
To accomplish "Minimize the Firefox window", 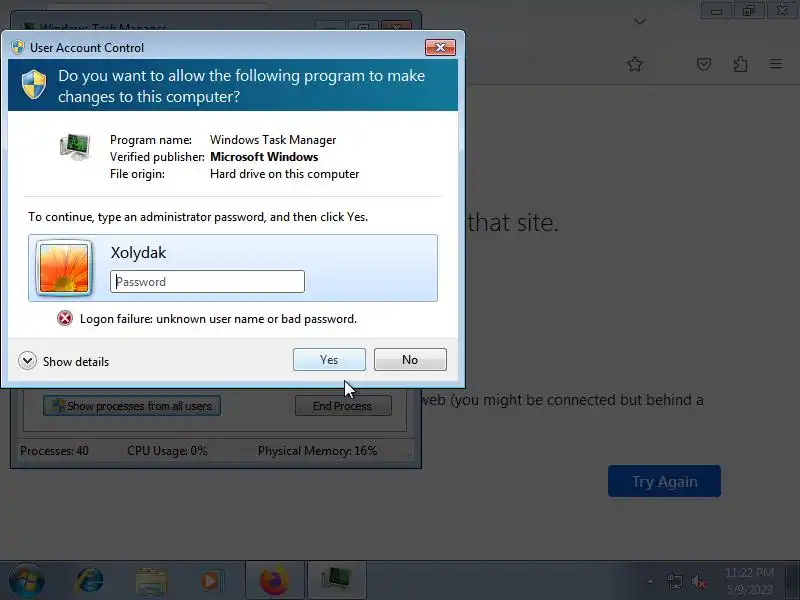I will (716, 11).
